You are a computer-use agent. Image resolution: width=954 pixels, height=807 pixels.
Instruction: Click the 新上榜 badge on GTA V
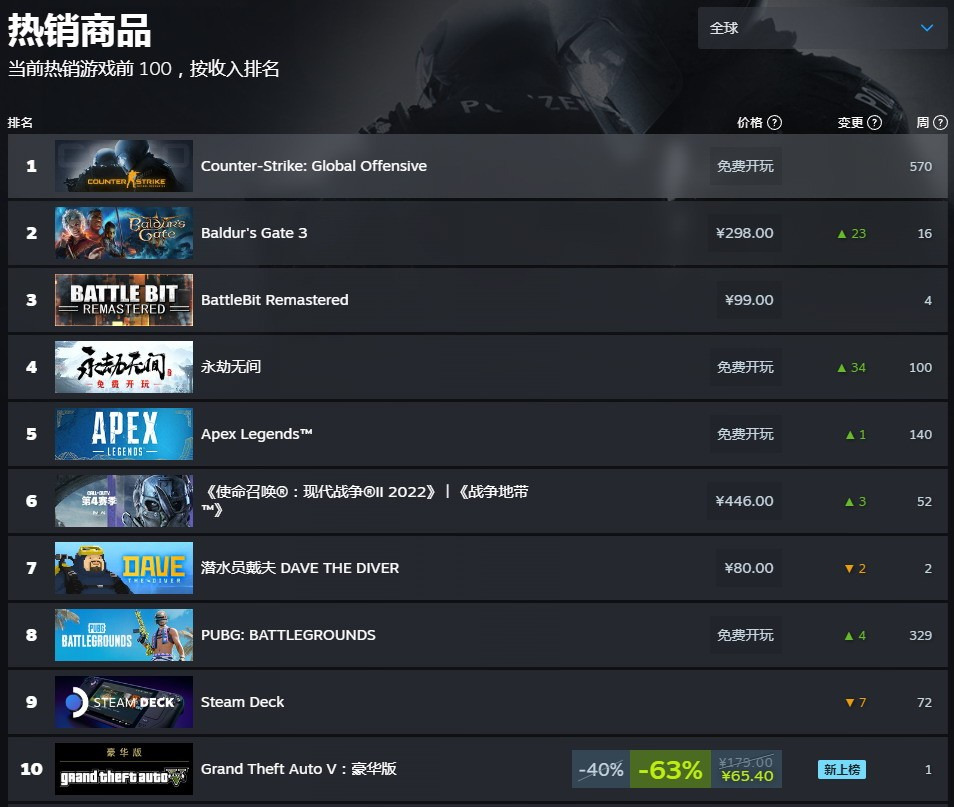841,769
